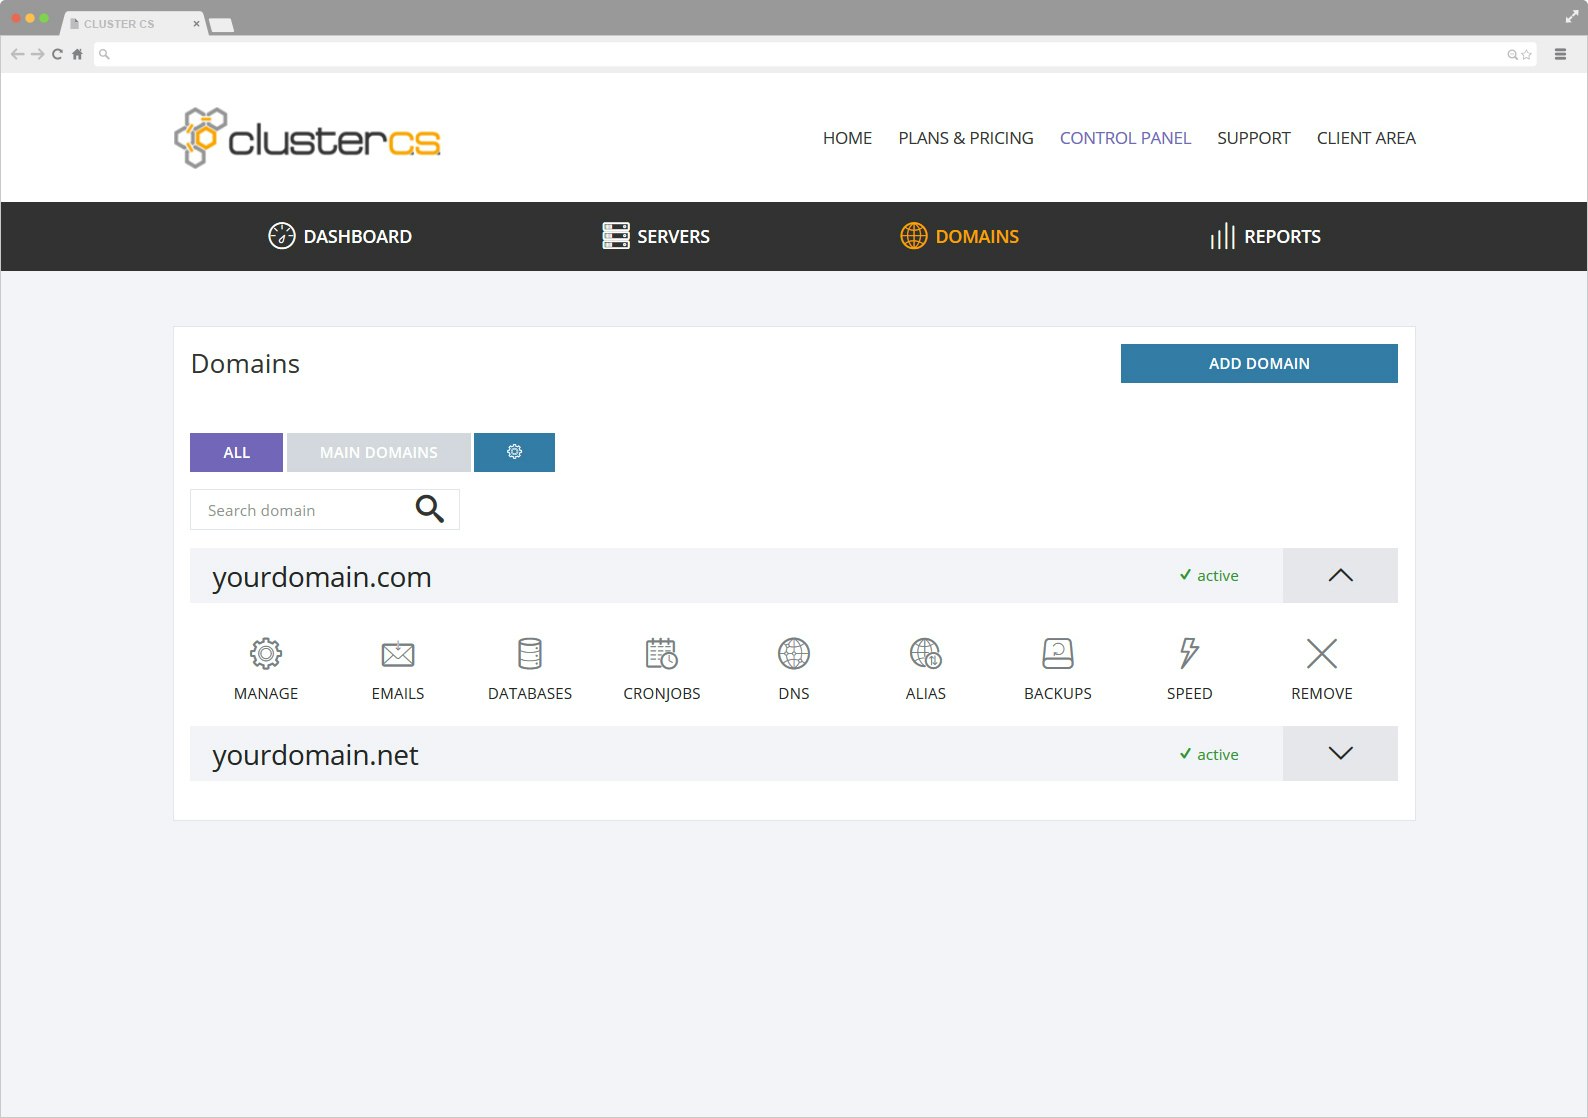Open PLANS & PRICING link
This screenshot has height=1118, width=1588.
pos(966,138)
